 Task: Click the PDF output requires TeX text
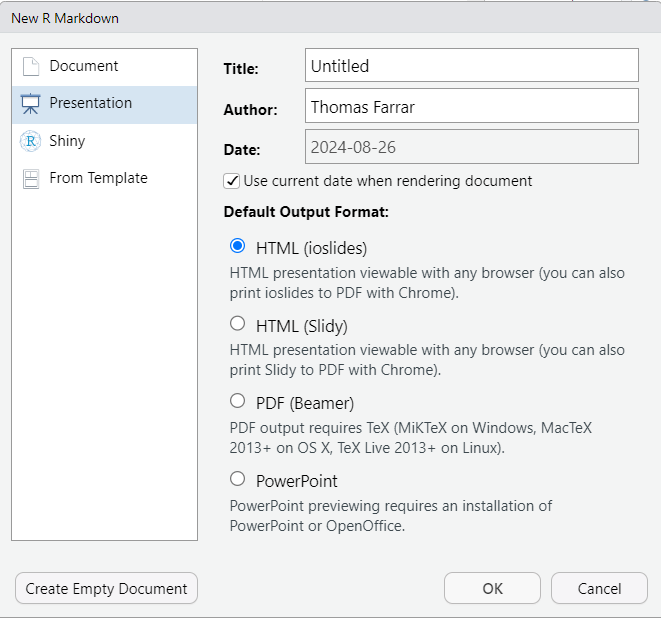pos(411,438)
